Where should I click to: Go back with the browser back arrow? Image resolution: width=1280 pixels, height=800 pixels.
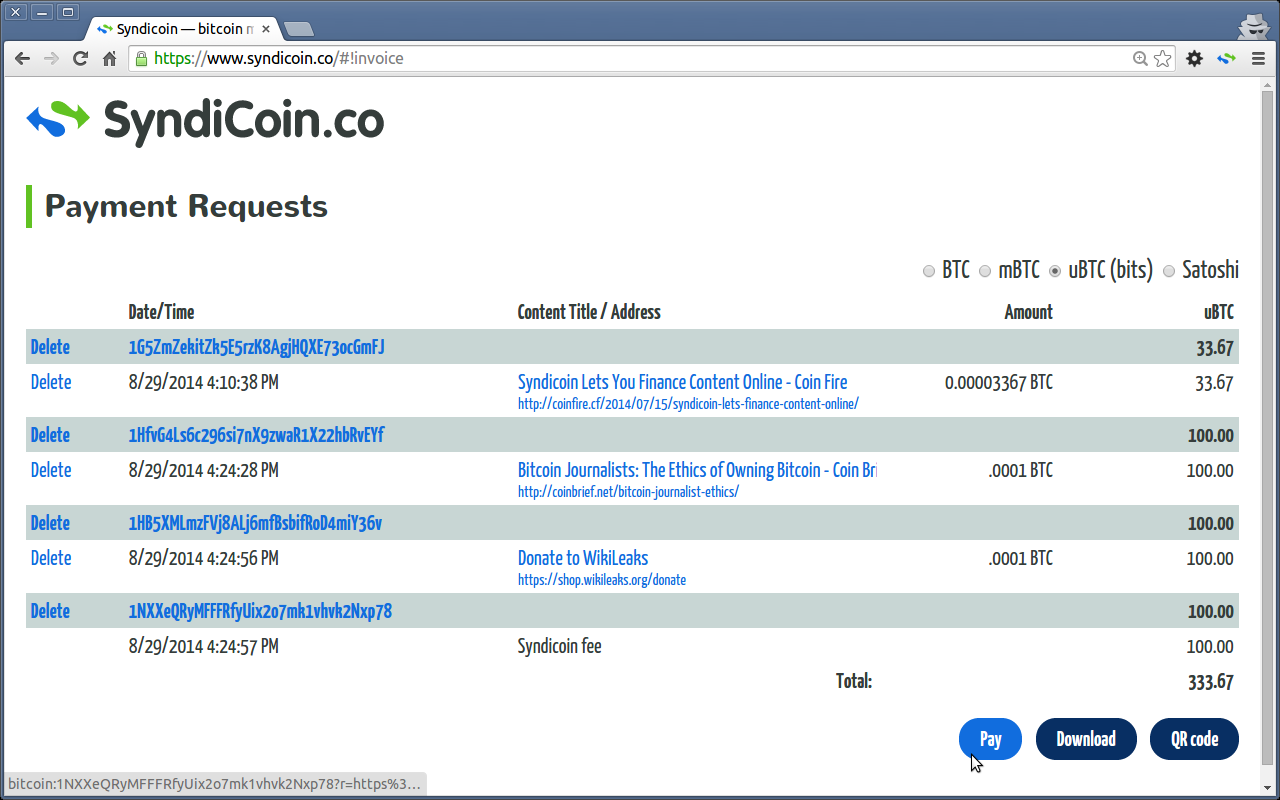(x=22, y=59)
